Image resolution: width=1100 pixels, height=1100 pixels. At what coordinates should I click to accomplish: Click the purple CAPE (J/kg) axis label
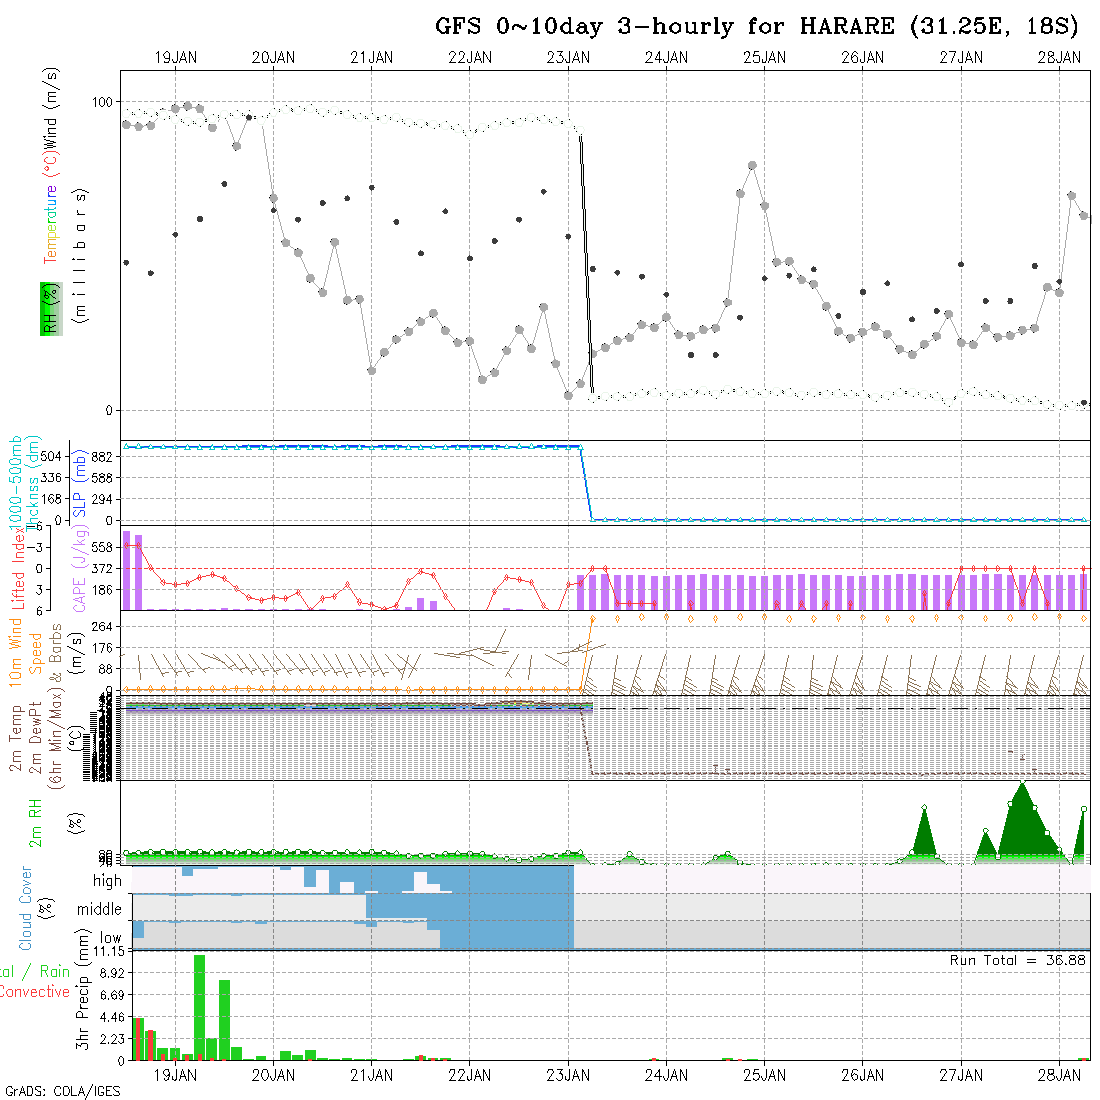click(51, 567)
